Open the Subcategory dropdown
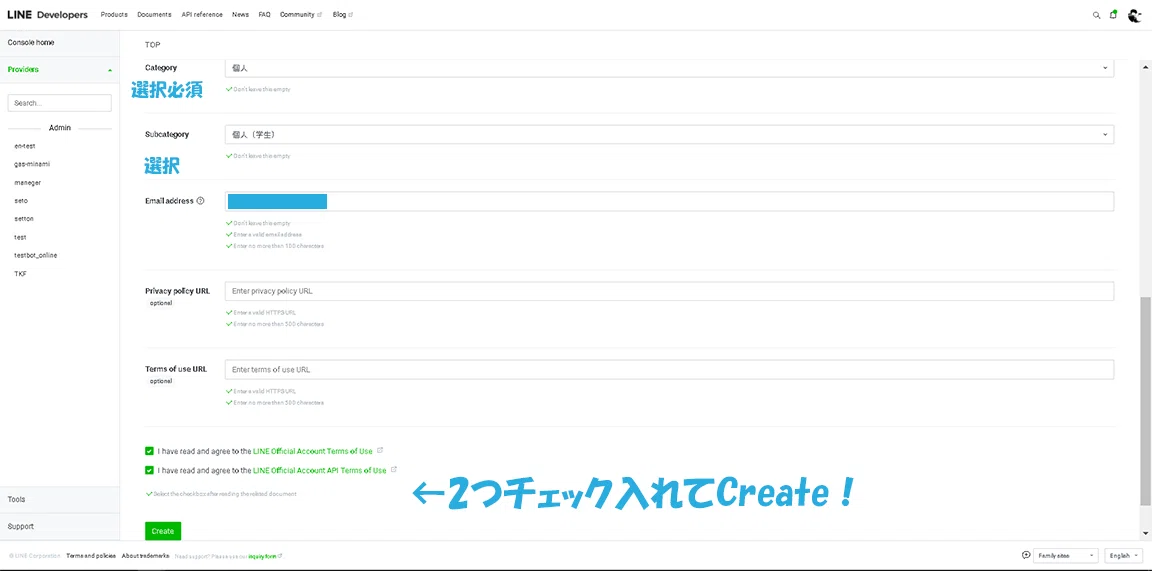 669,134
